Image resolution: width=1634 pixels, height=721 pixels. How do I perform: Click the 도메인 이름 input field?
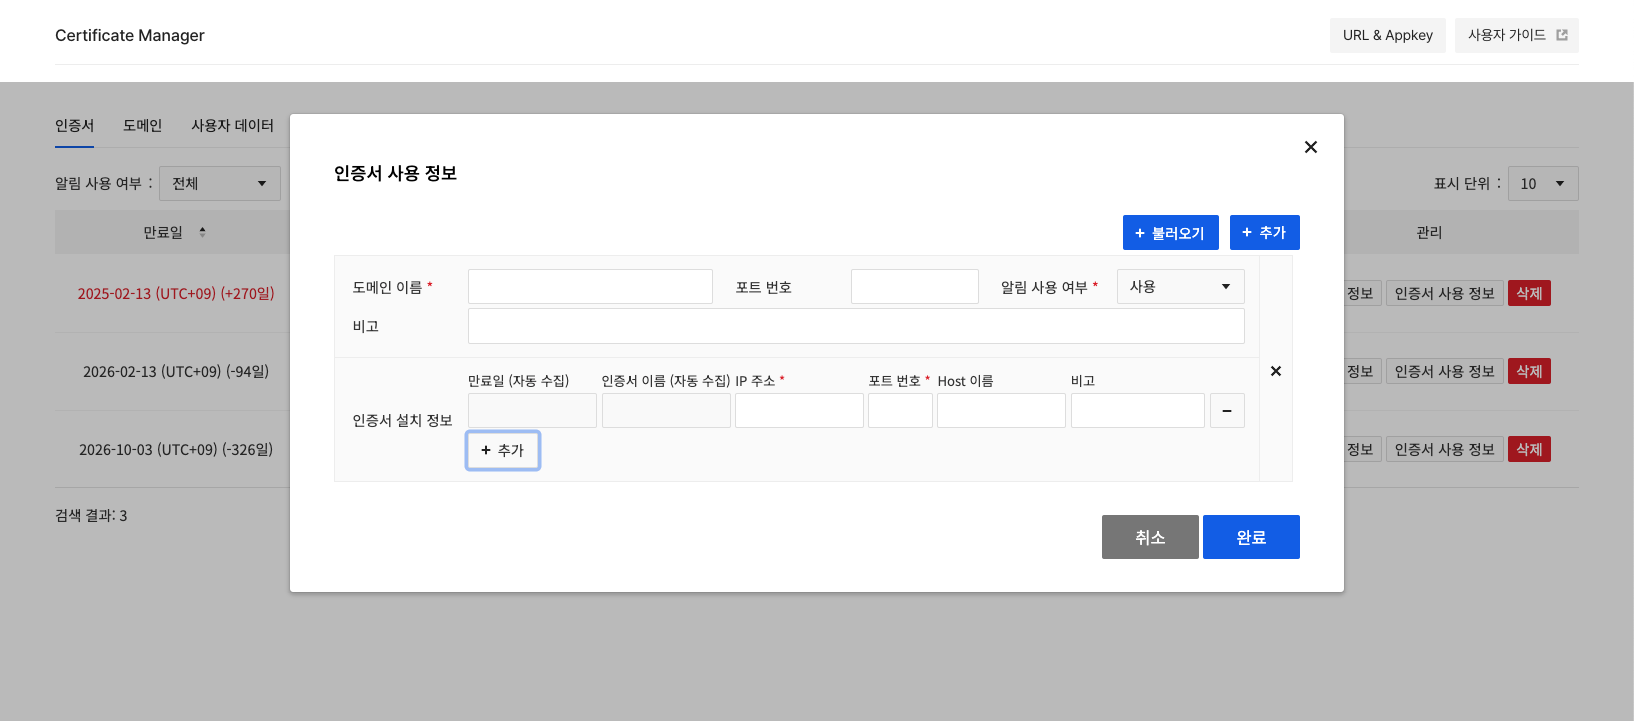tap(590, 287)
